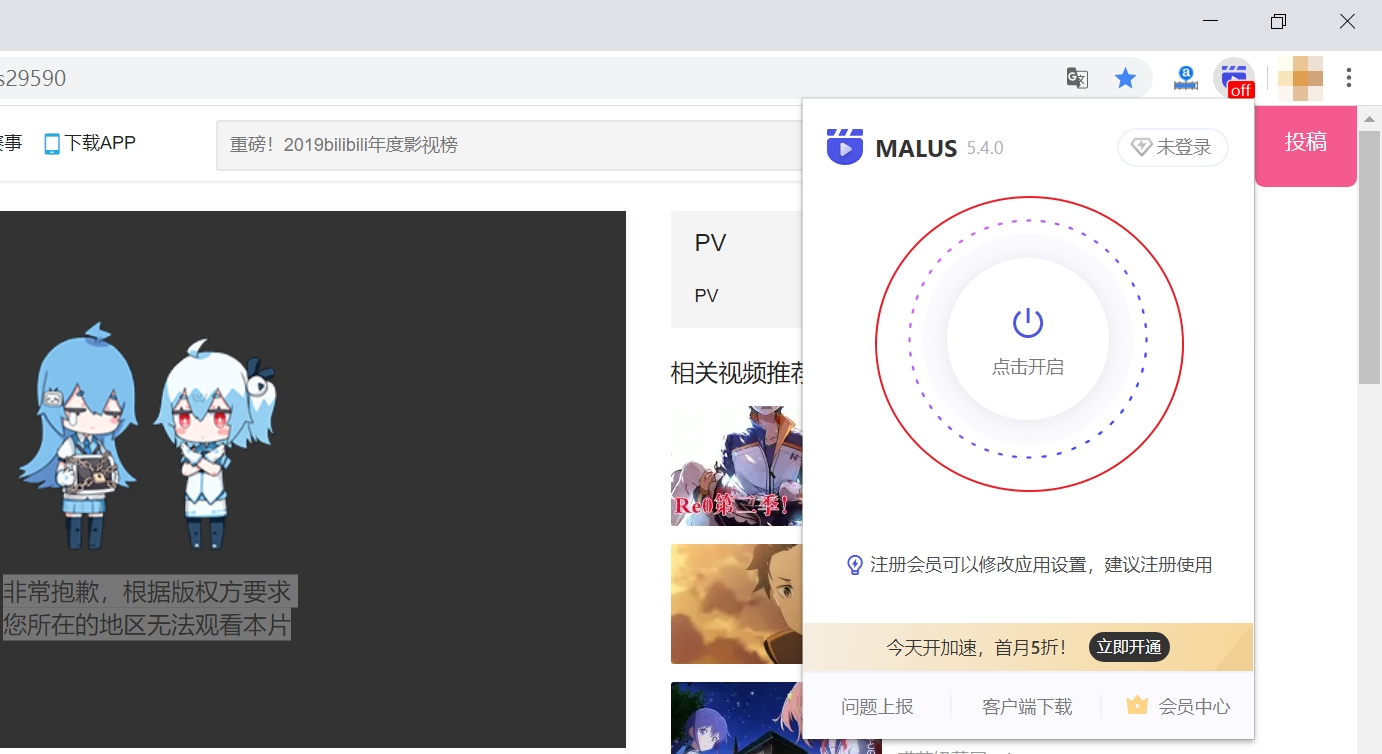Click the lightbulb tip icon
This screenshot has height=754, width=1382.
(x=855, y=565)
